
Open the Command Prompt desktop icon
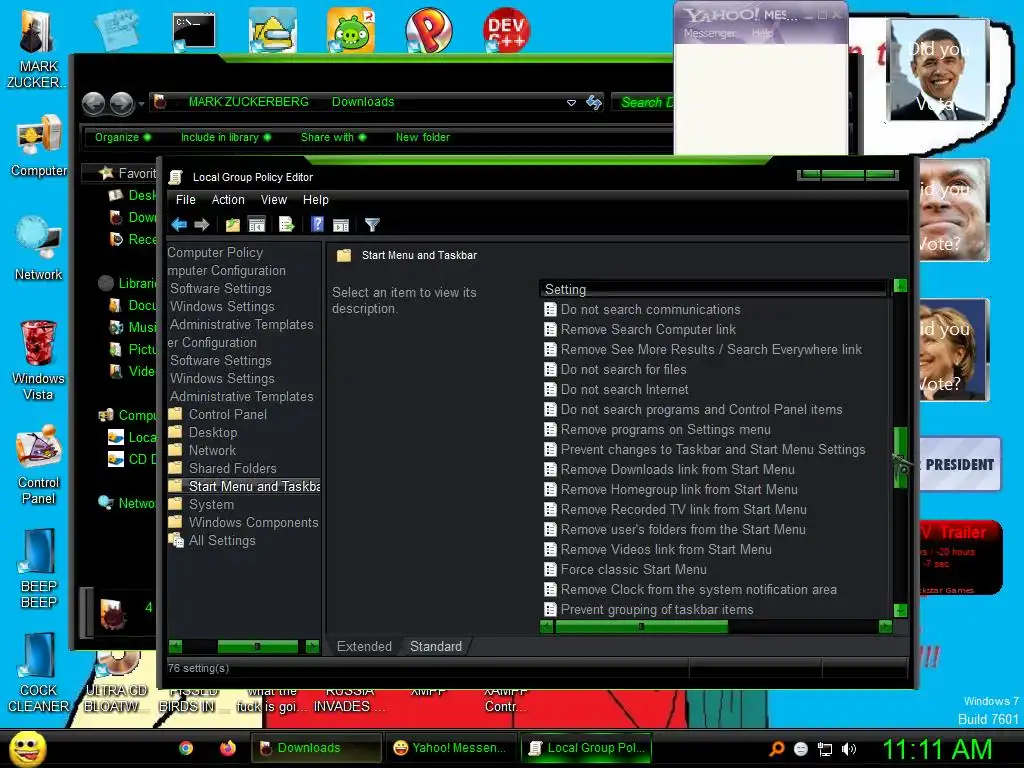pyautogui.click(x=194, y=31)
